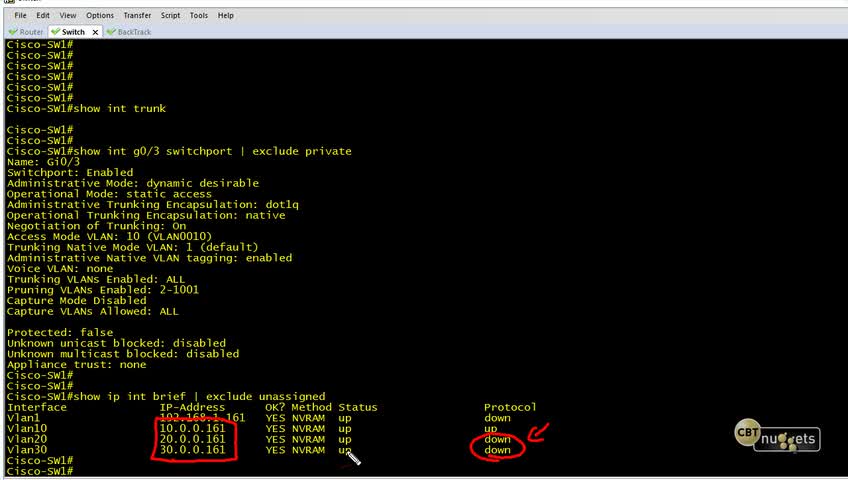Click 'Unknown unicast blocked: disabled' line
This screenshot has width=848, height=480.
[116, 343]
